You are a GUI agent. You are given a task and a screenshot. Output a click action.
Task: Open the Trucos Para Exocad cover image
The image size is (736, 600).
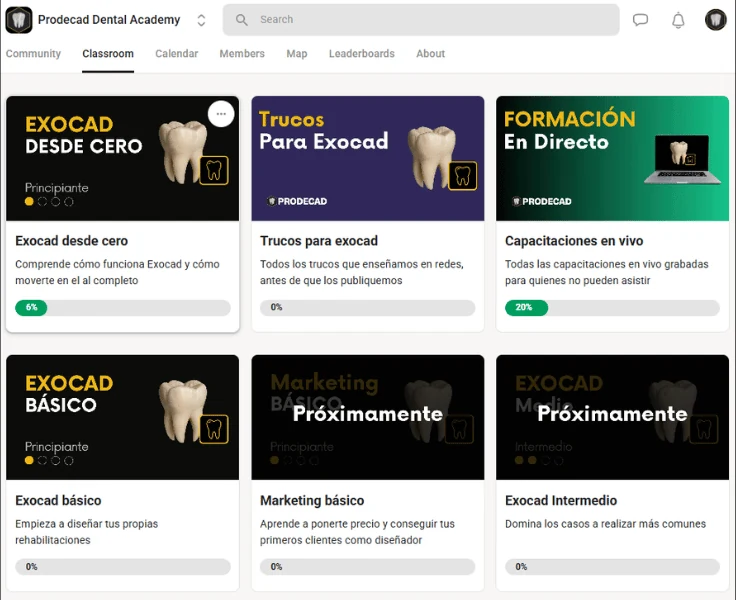(x=368, y=158)
